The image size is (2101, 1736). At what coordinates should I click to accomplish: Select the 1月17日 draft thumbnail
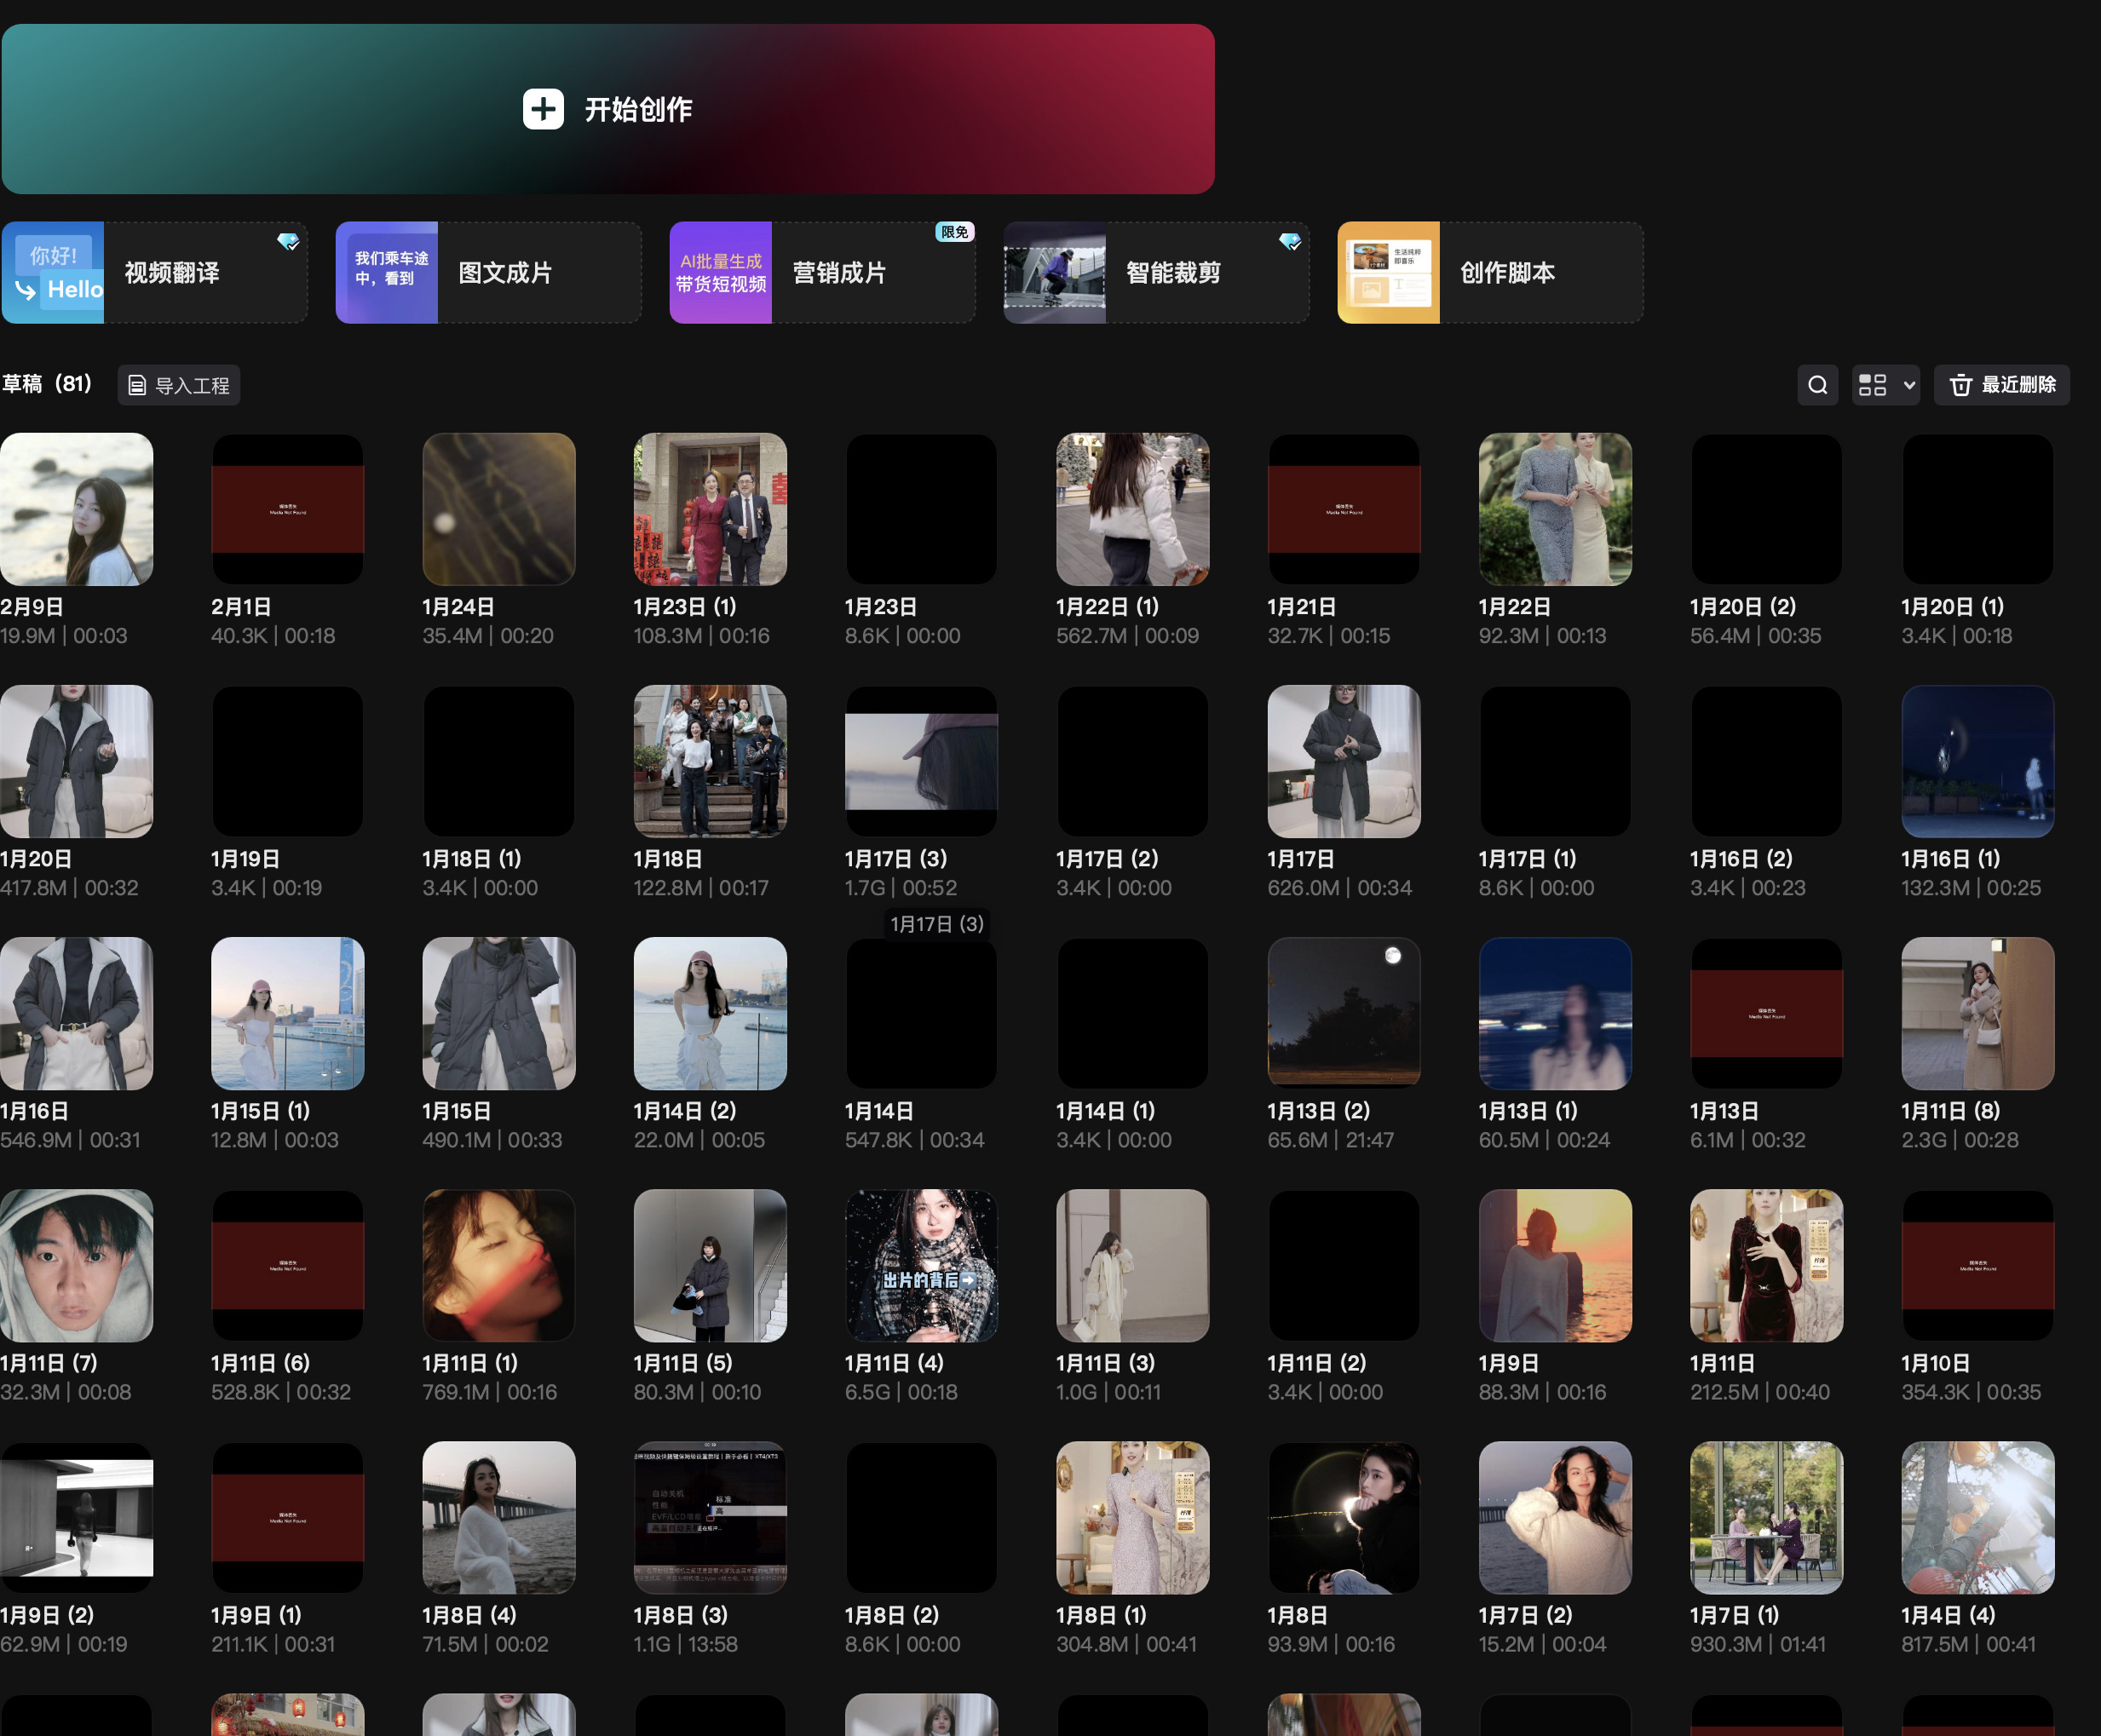pyautogui.click(x=1344, y=761)
